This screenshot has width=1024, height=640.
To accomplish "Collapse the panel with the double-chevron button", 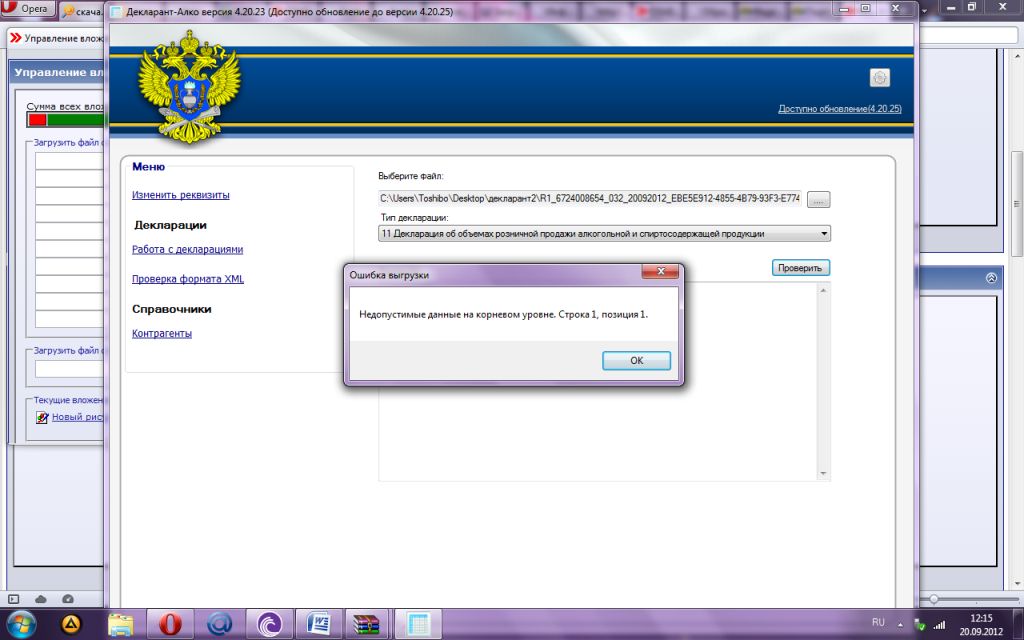I will click(991, 278).
